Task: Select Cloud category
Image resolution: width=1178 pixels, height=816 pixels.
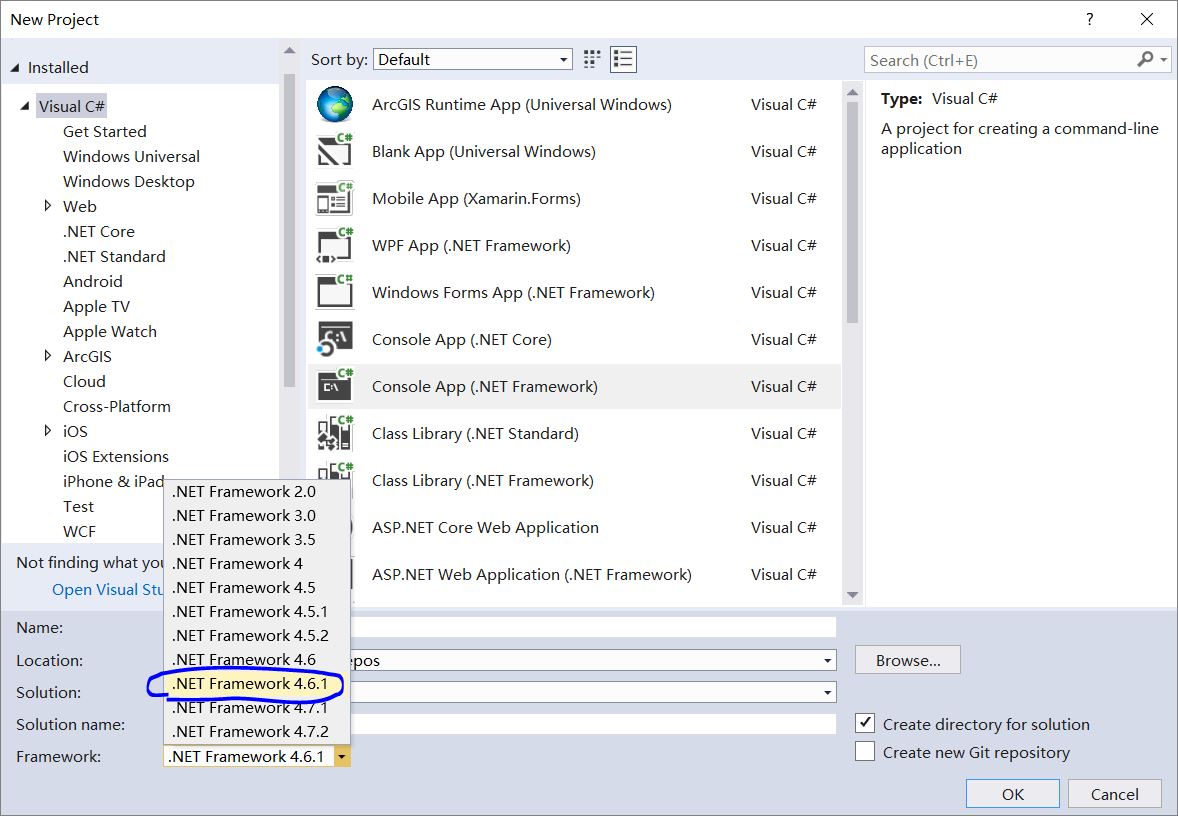Action: pyautogui.click(x=84, y=382)
